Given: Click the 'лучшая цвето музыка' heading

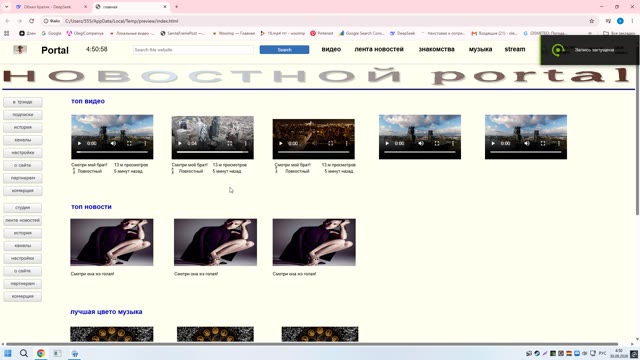Looking at the screenshot, I should click(106, 312).
